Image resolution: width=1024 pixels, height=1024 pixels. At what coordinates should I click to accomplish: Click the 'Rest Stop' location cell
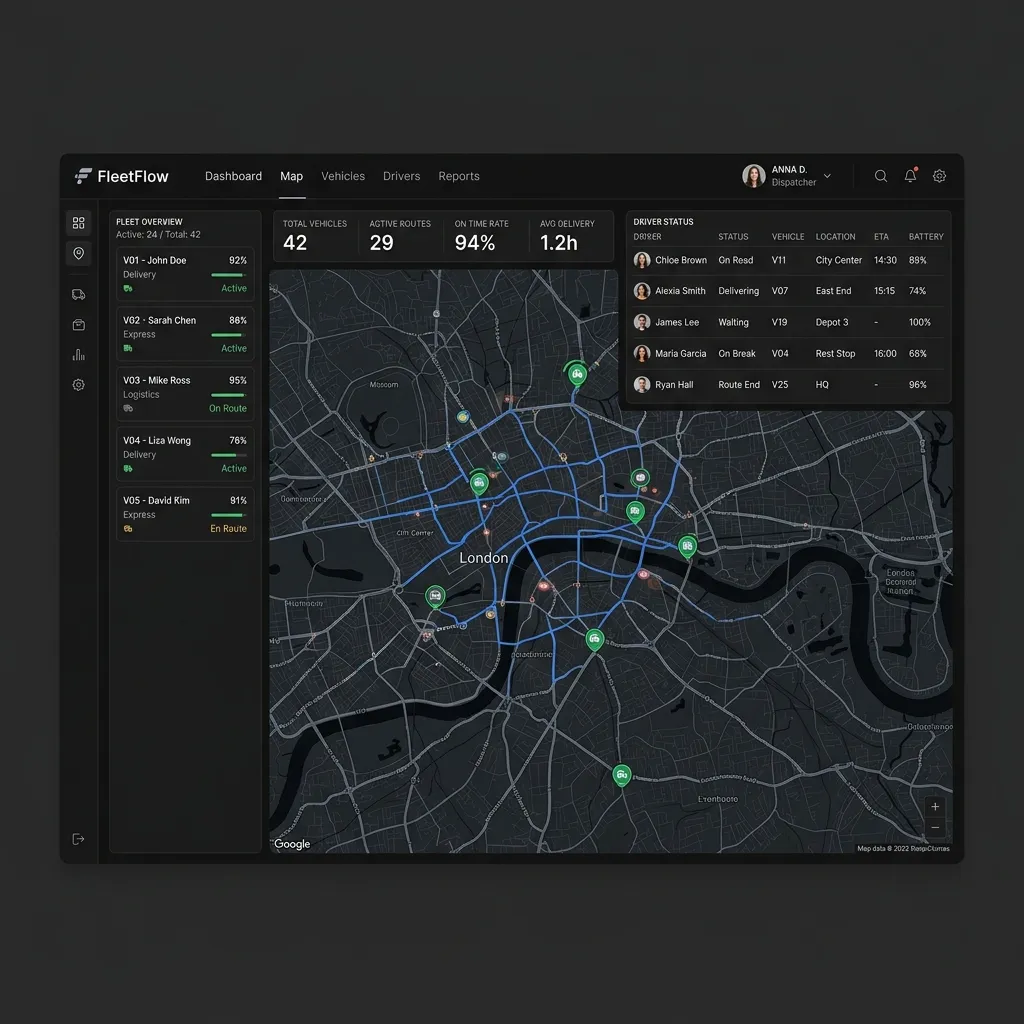835,353
